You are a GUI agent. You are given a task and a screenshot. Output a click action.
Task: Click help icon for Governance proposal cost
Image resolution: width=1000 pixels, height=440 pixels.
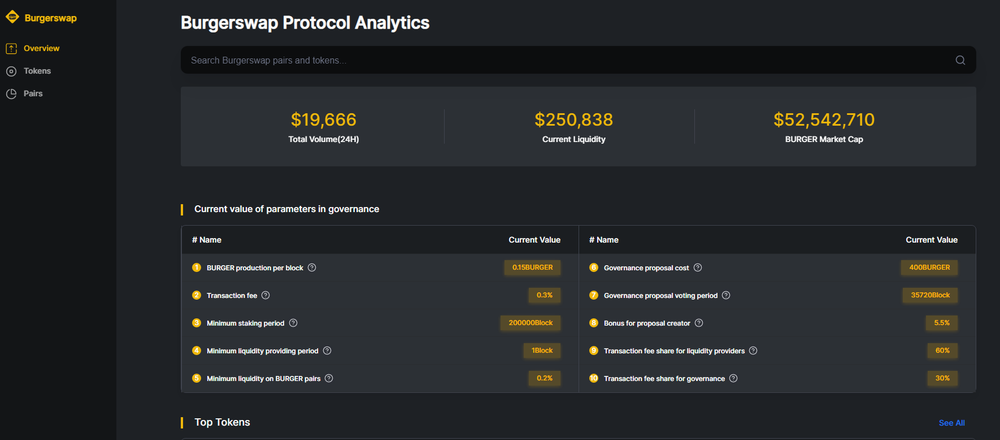pos(698,268)
